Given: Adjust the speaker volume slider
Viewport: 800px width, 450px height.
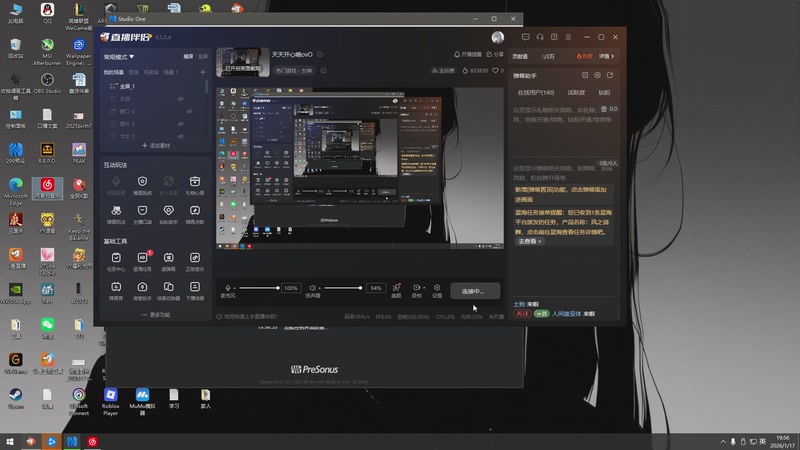Looking at the screenshot, I should (343, 288).
